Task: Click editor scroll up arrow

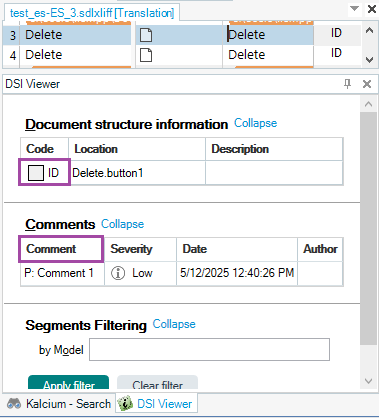Action: [x=369, y=31]
